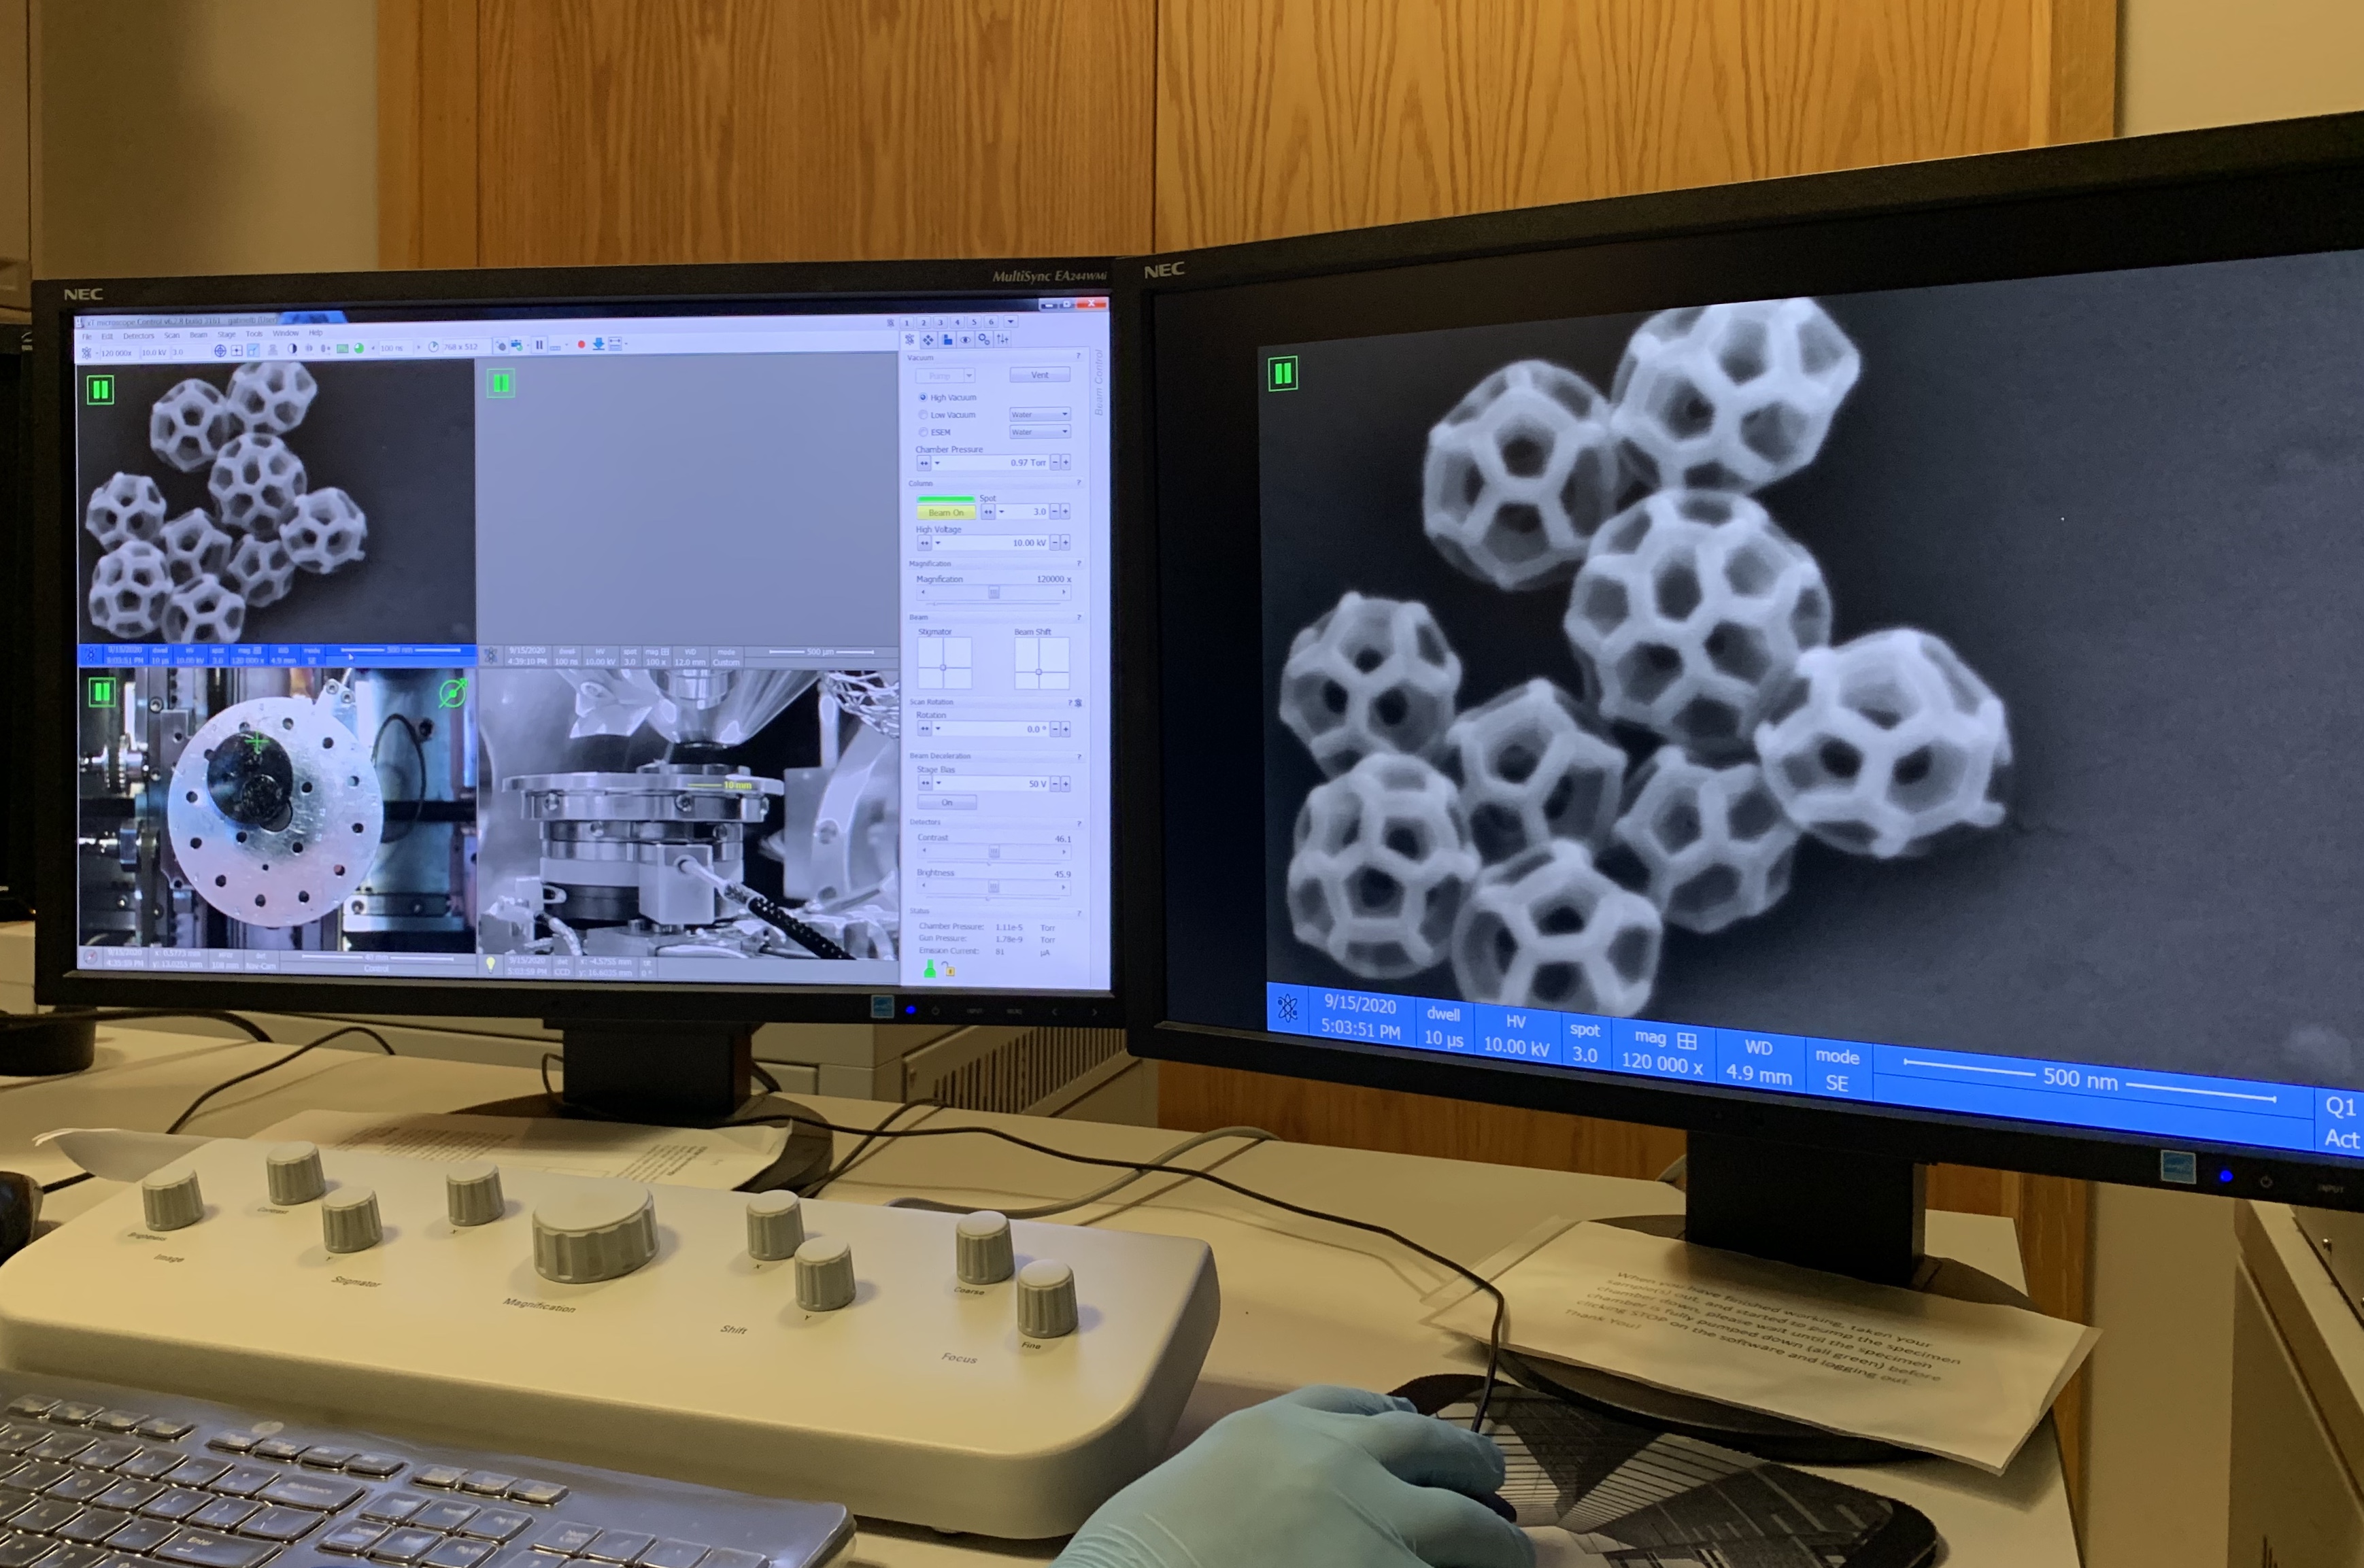
Task: Open the navigation arrows page icon
Action: pyautogui.click(x=928, y=340)
